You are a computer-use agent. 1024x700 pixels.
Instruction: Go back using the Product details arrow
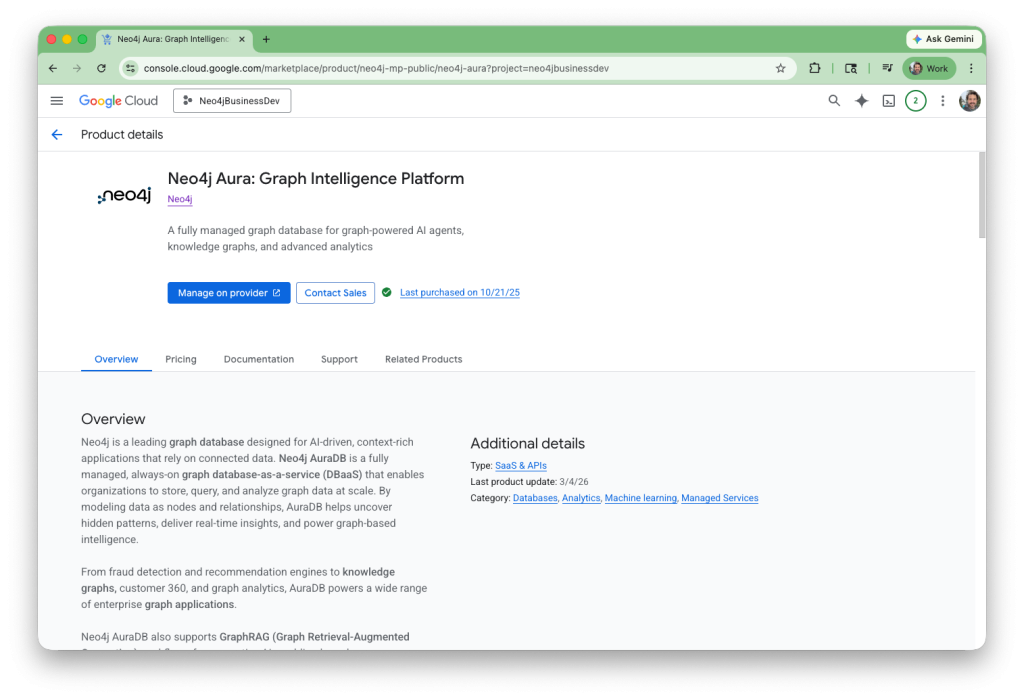pos(57,135)
